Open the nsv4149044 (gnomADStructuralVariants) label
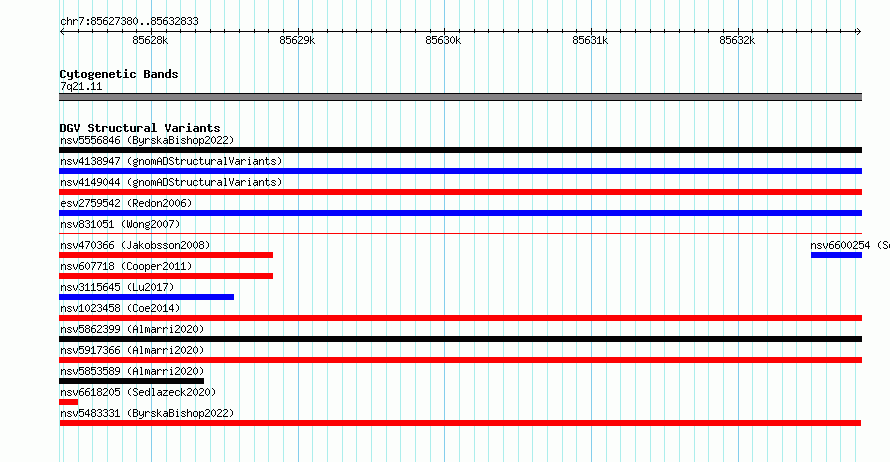890x462 pixels. [171, 182]
